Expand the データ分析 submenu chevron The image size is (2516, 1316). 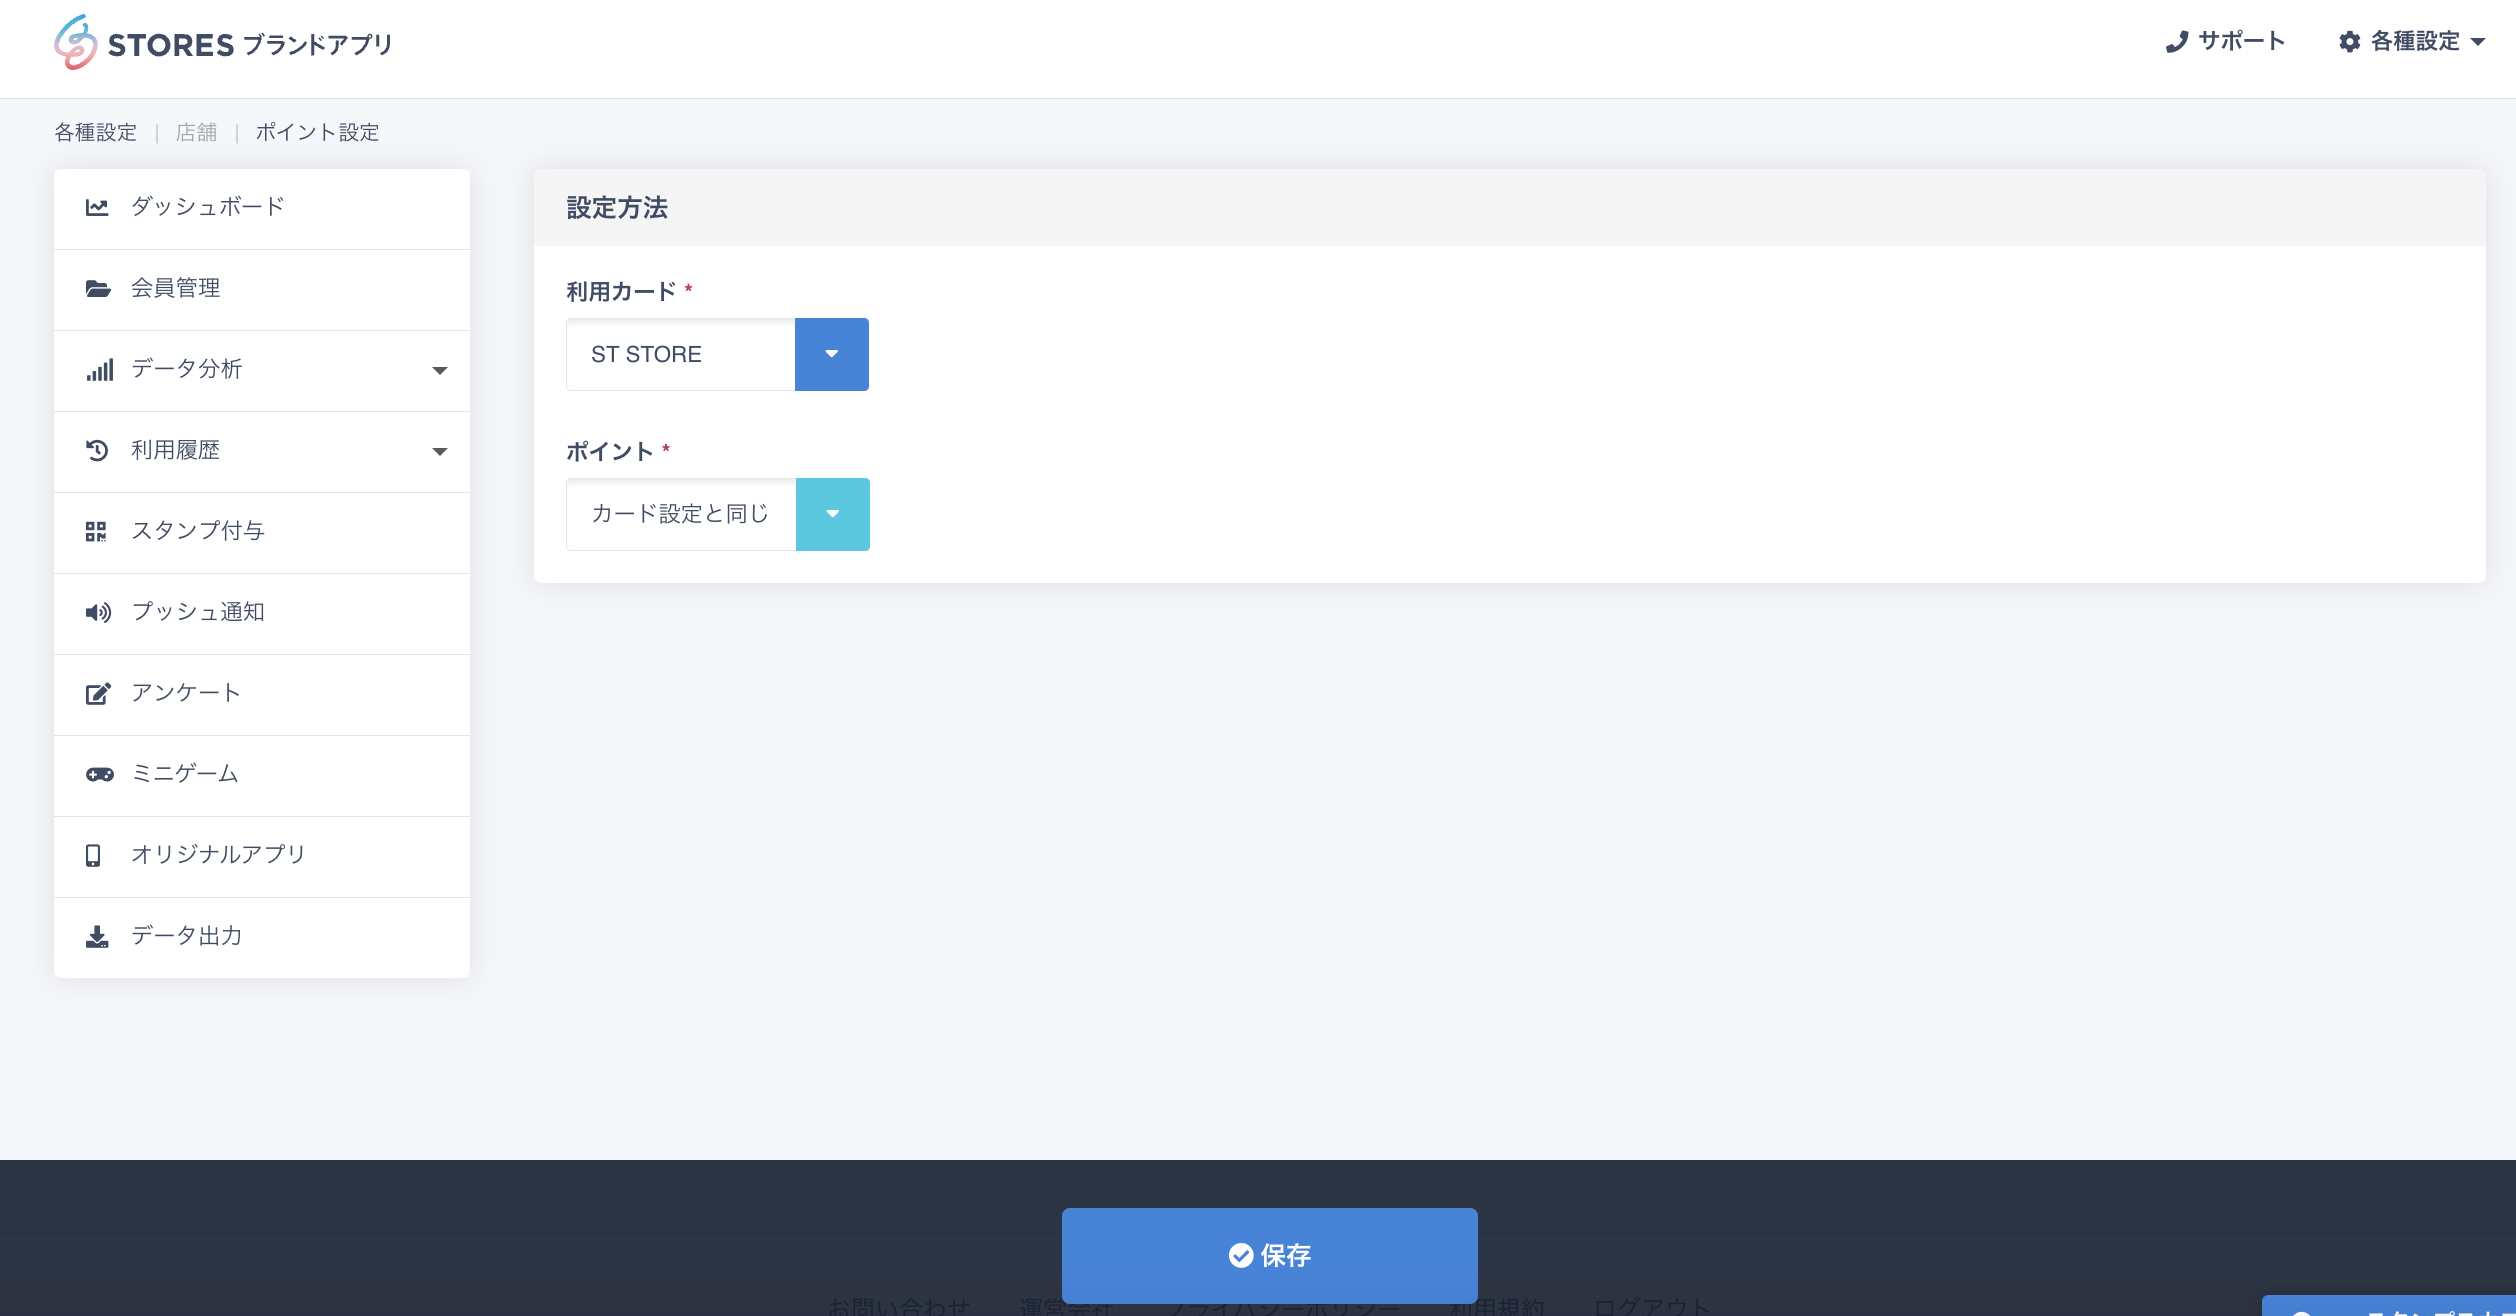click(439, 371)
